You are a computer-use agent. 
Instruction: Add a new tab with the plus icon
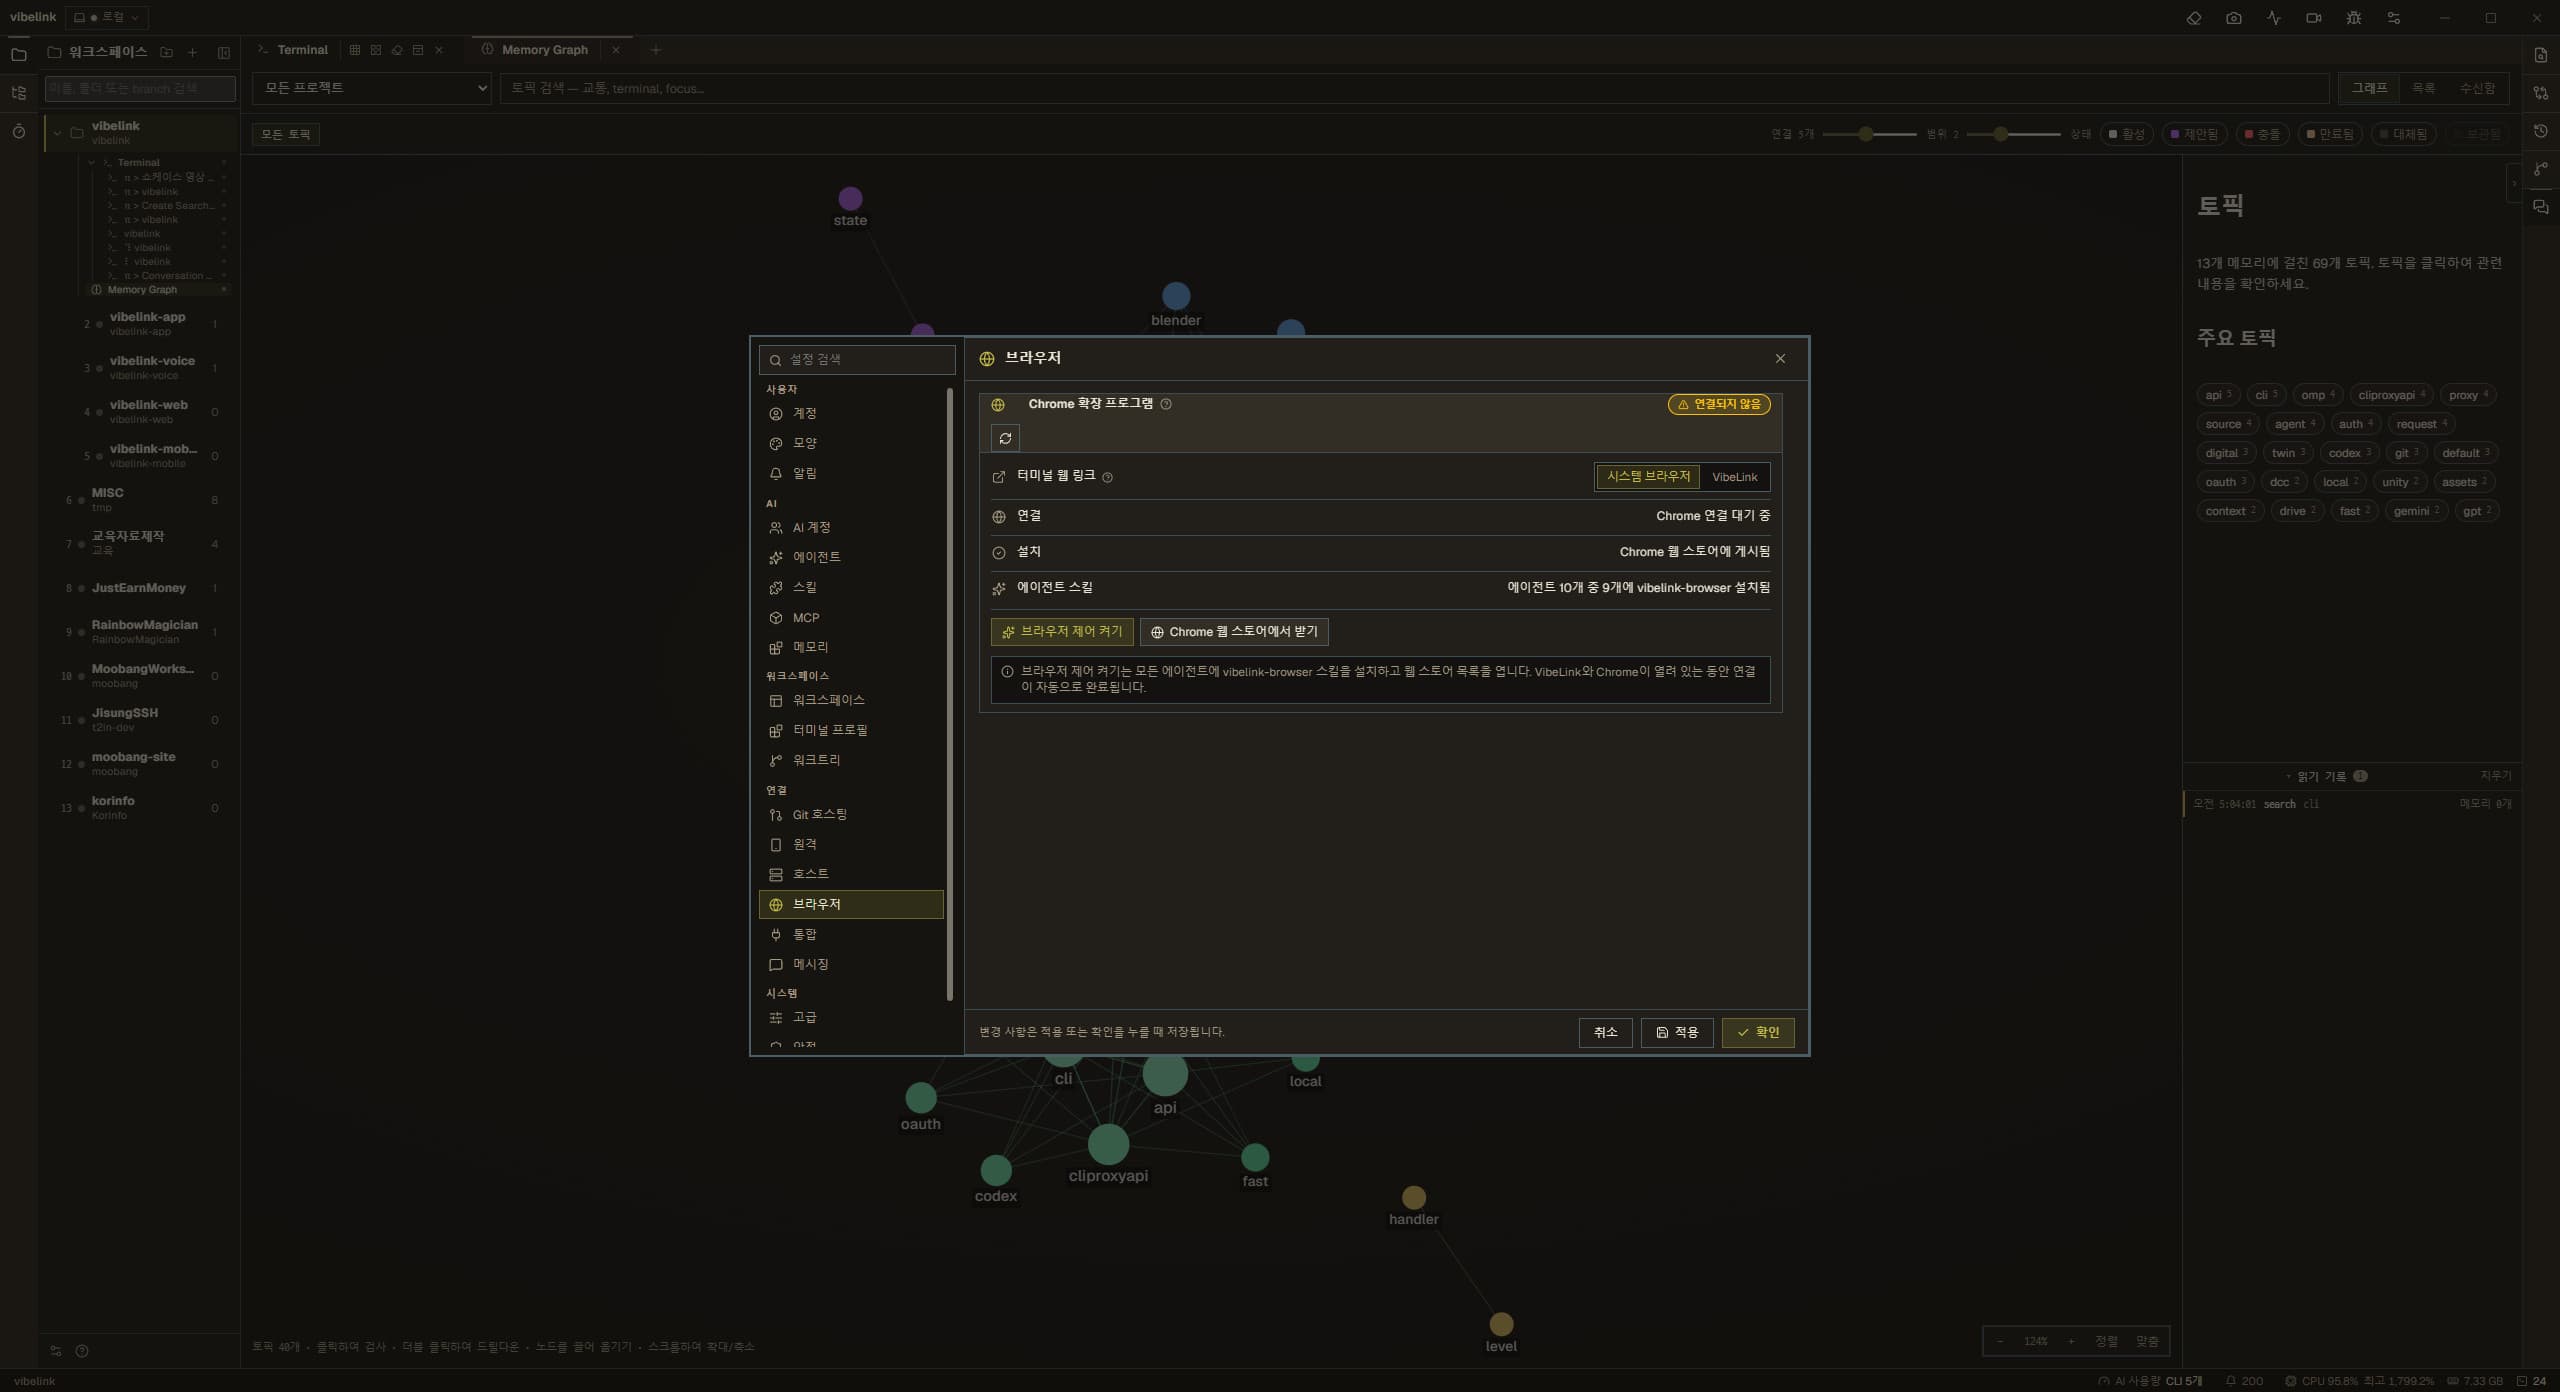click(655, 50)
